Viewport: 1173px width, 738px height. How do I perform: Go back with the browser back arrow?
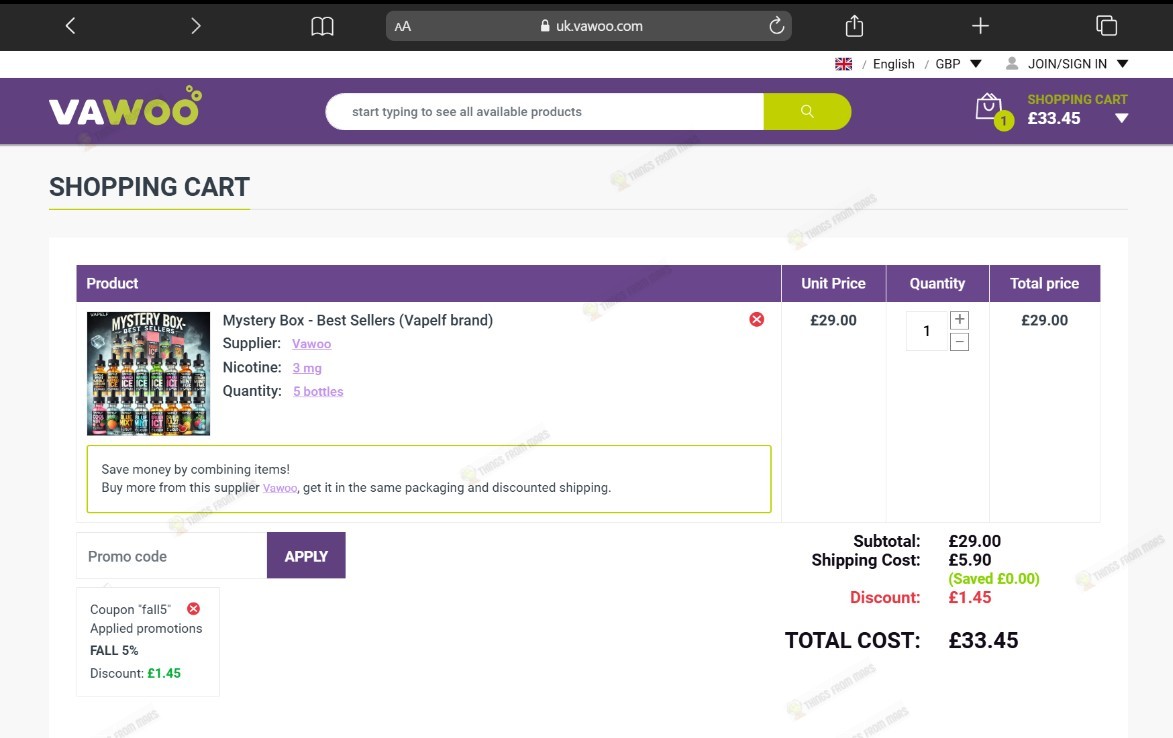coord(70,26)
